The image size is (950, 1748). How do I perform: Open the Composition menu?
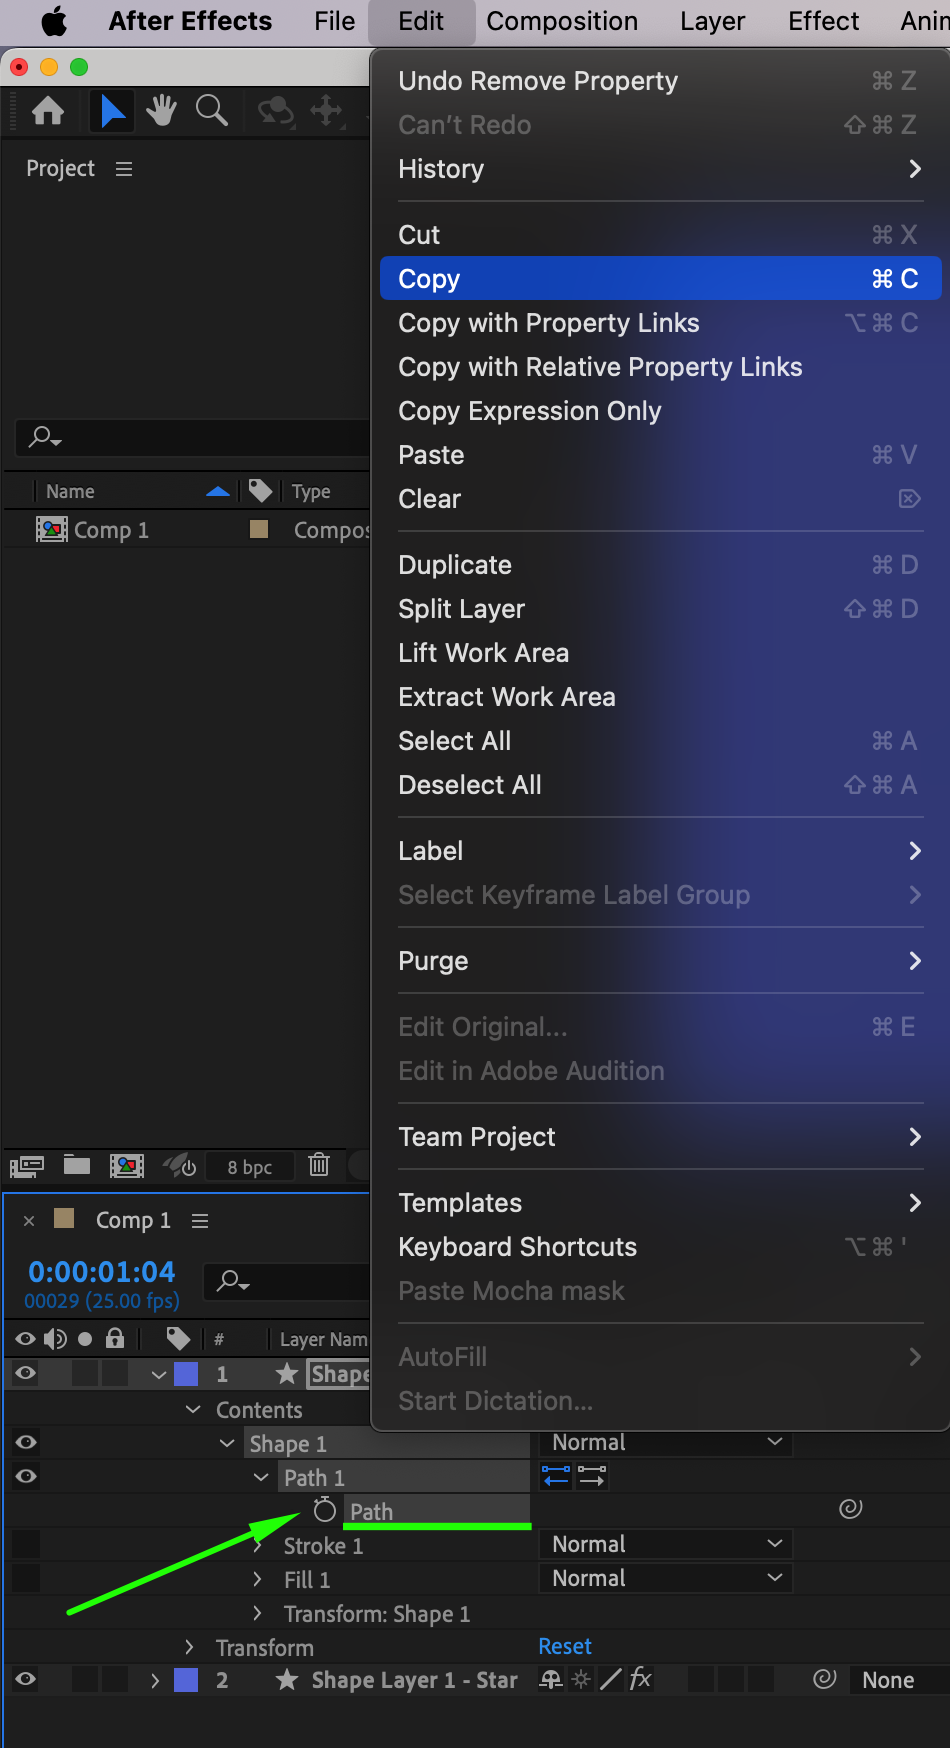(x=562, y=21)
